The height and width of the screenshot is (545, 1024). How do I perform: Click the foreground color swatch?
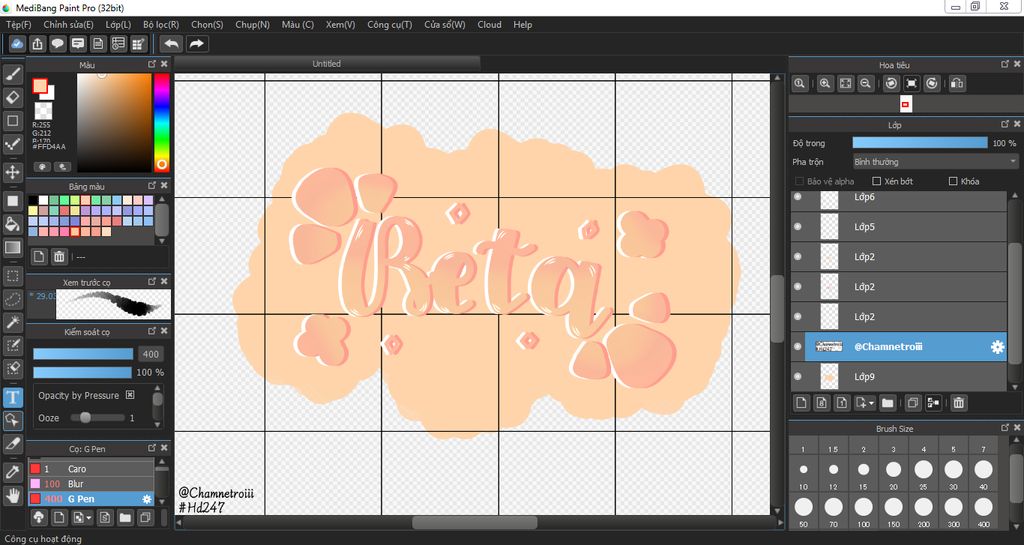40,86
